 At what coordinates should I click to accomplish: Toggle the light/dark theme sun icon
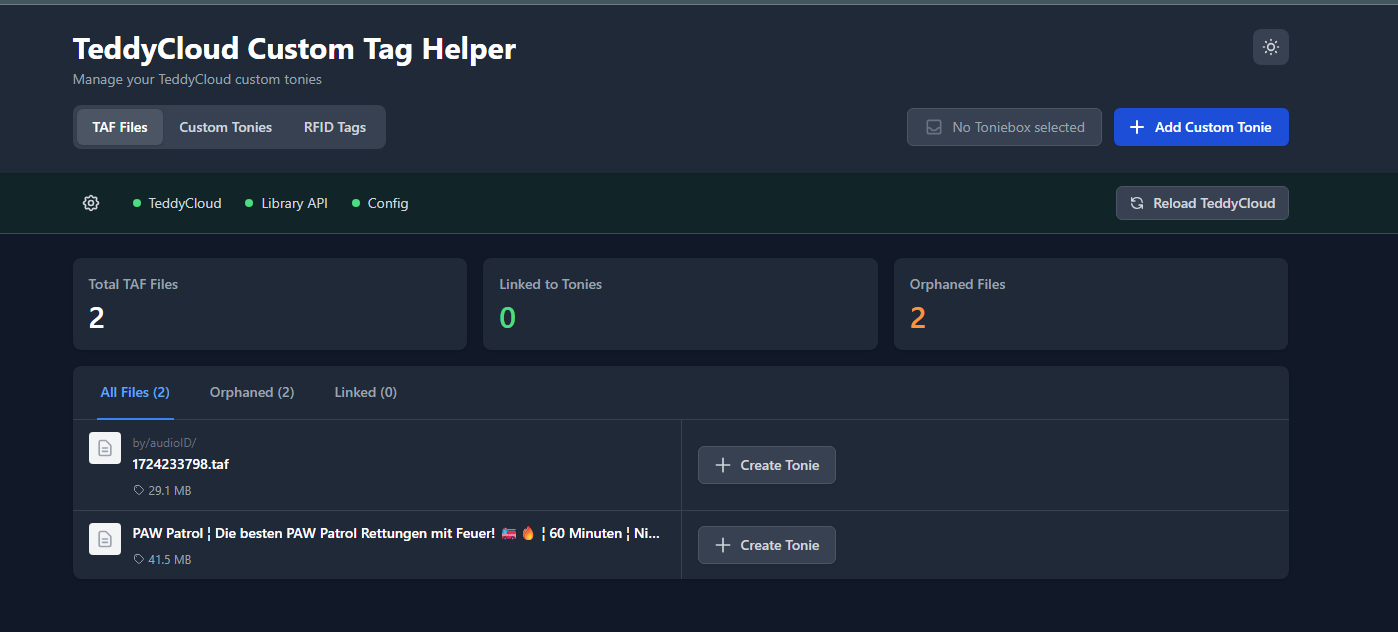[x=1270, y=47]
